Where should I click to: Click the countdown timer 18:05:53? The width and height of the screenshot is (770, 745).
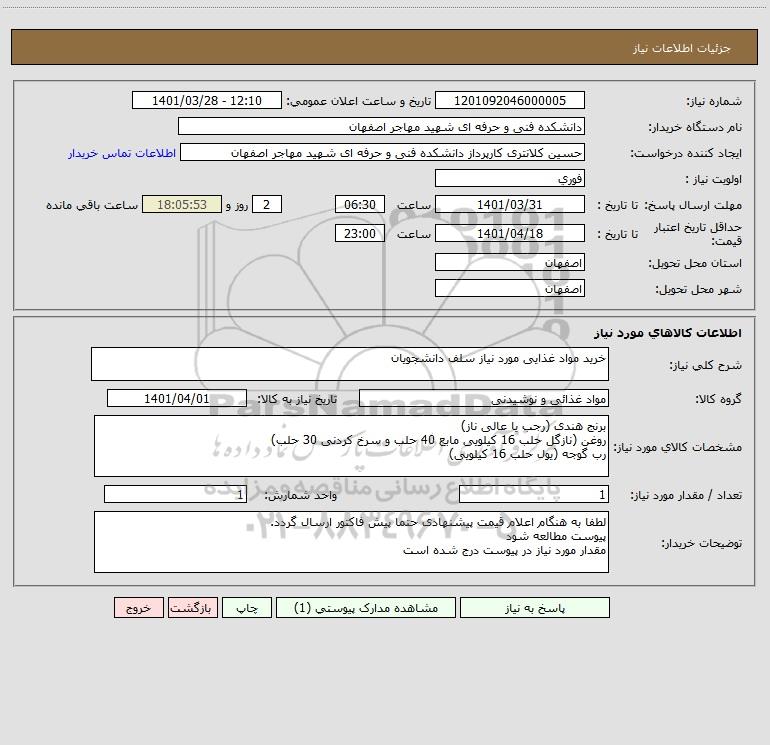click(182, 204)
